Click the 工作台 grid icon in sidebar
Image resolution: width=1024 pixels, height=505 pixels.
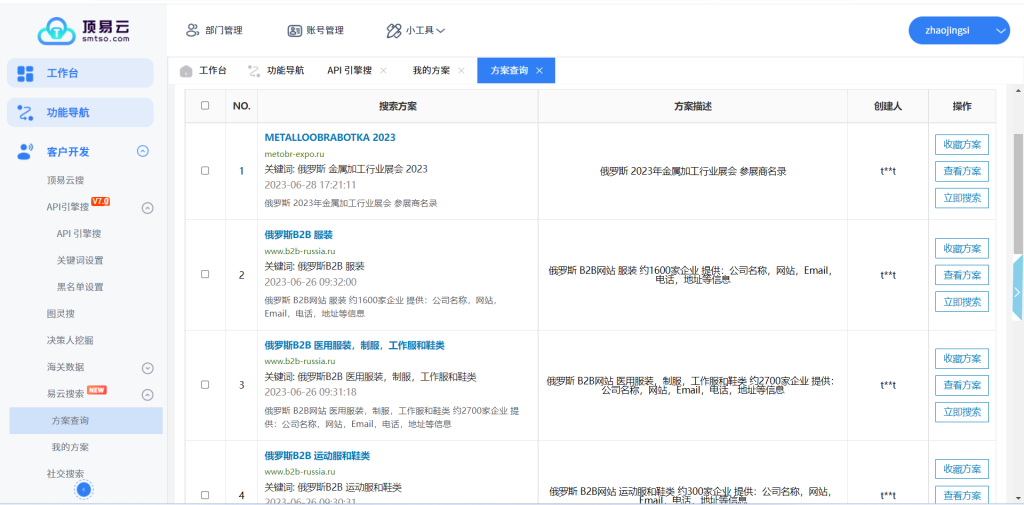click(x=26, y=73)
